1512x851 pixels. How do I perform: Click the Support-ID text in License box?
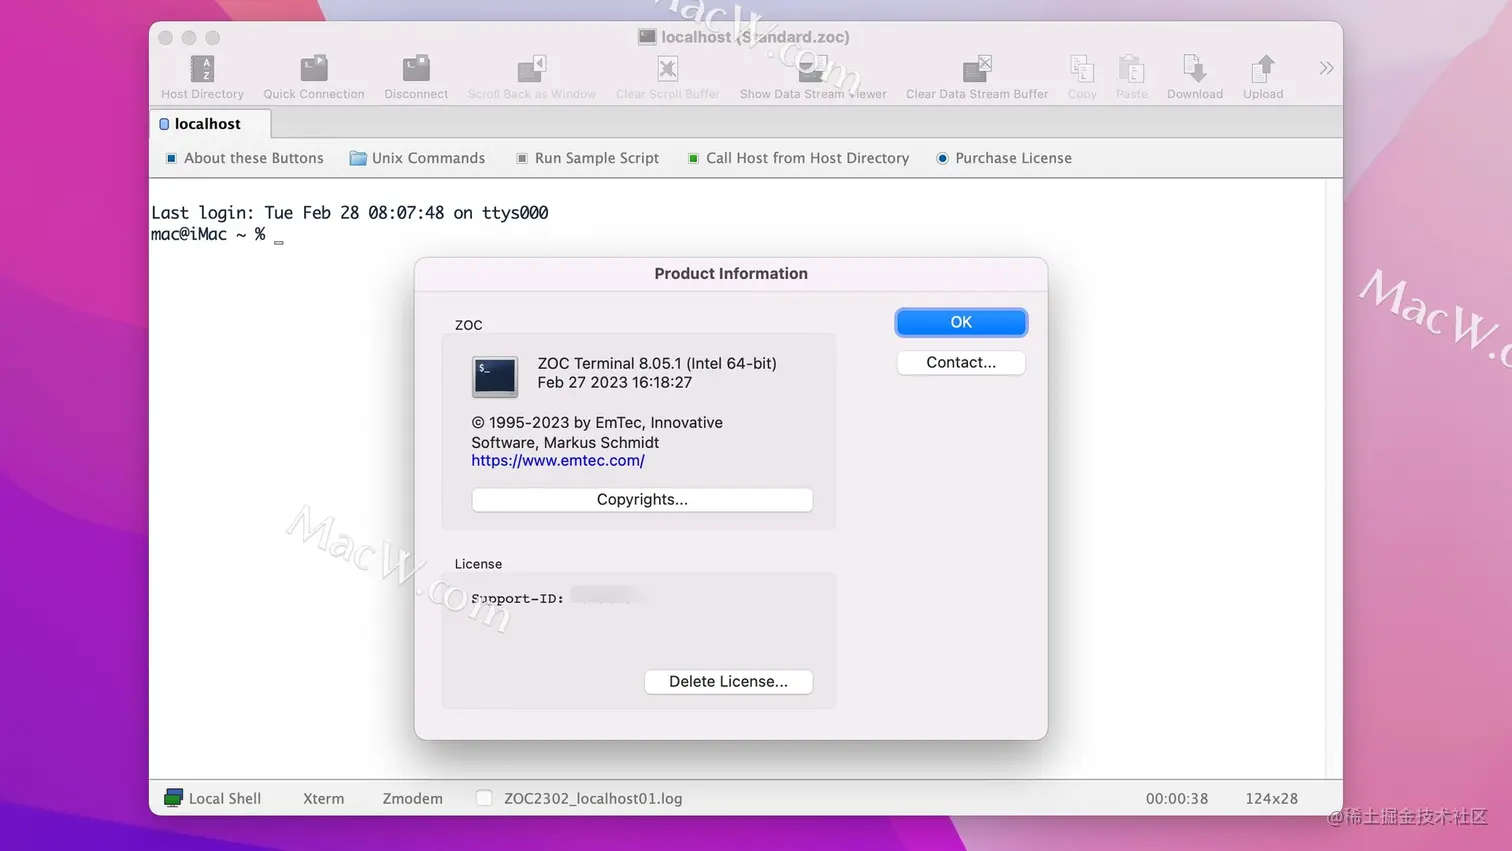click(x=518, y=598)
